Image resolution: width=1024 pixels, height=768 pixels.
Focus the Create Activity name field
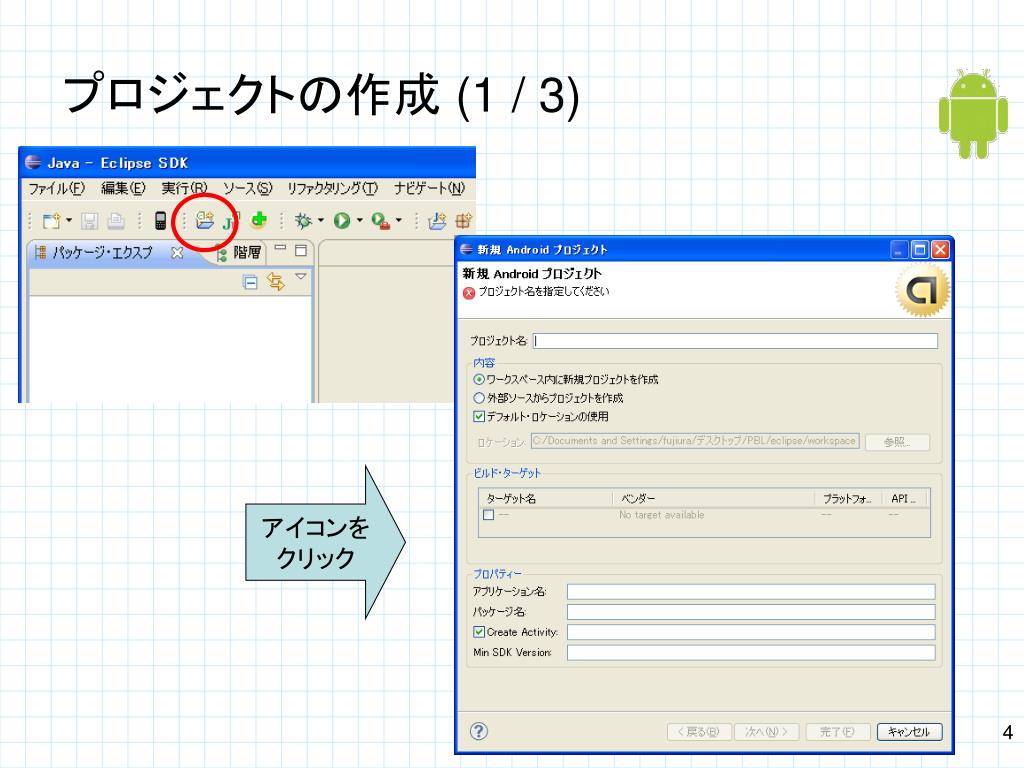tap(751, 632)
